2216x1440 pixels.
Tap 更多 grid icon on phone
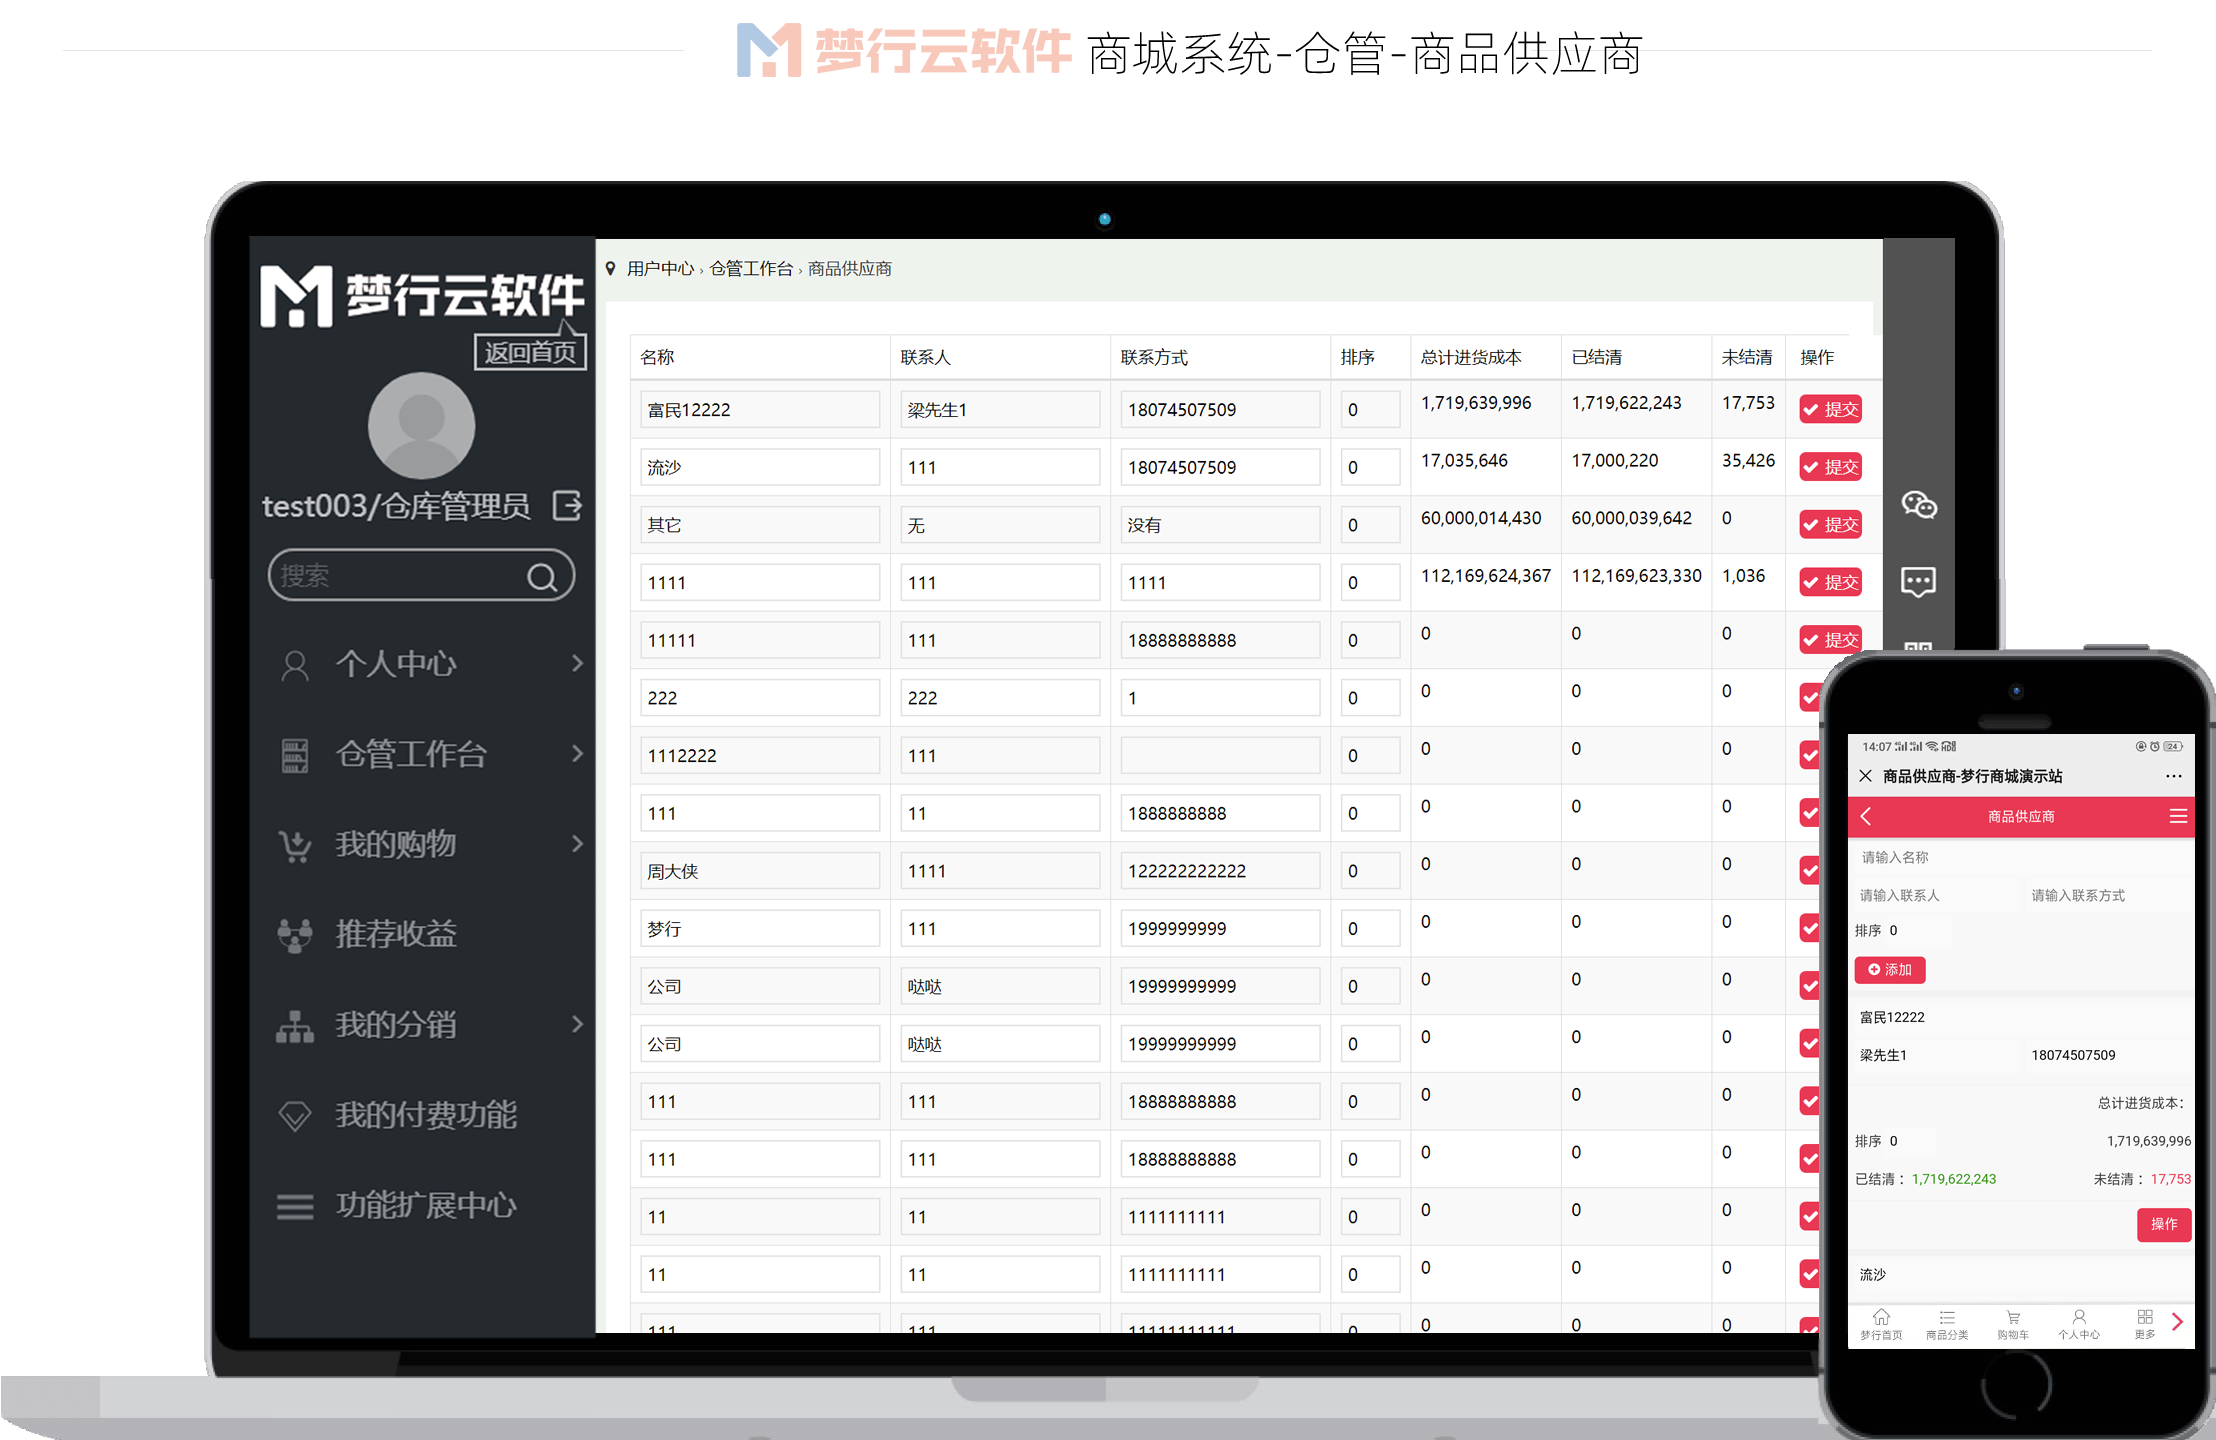coord(2145,1317)
